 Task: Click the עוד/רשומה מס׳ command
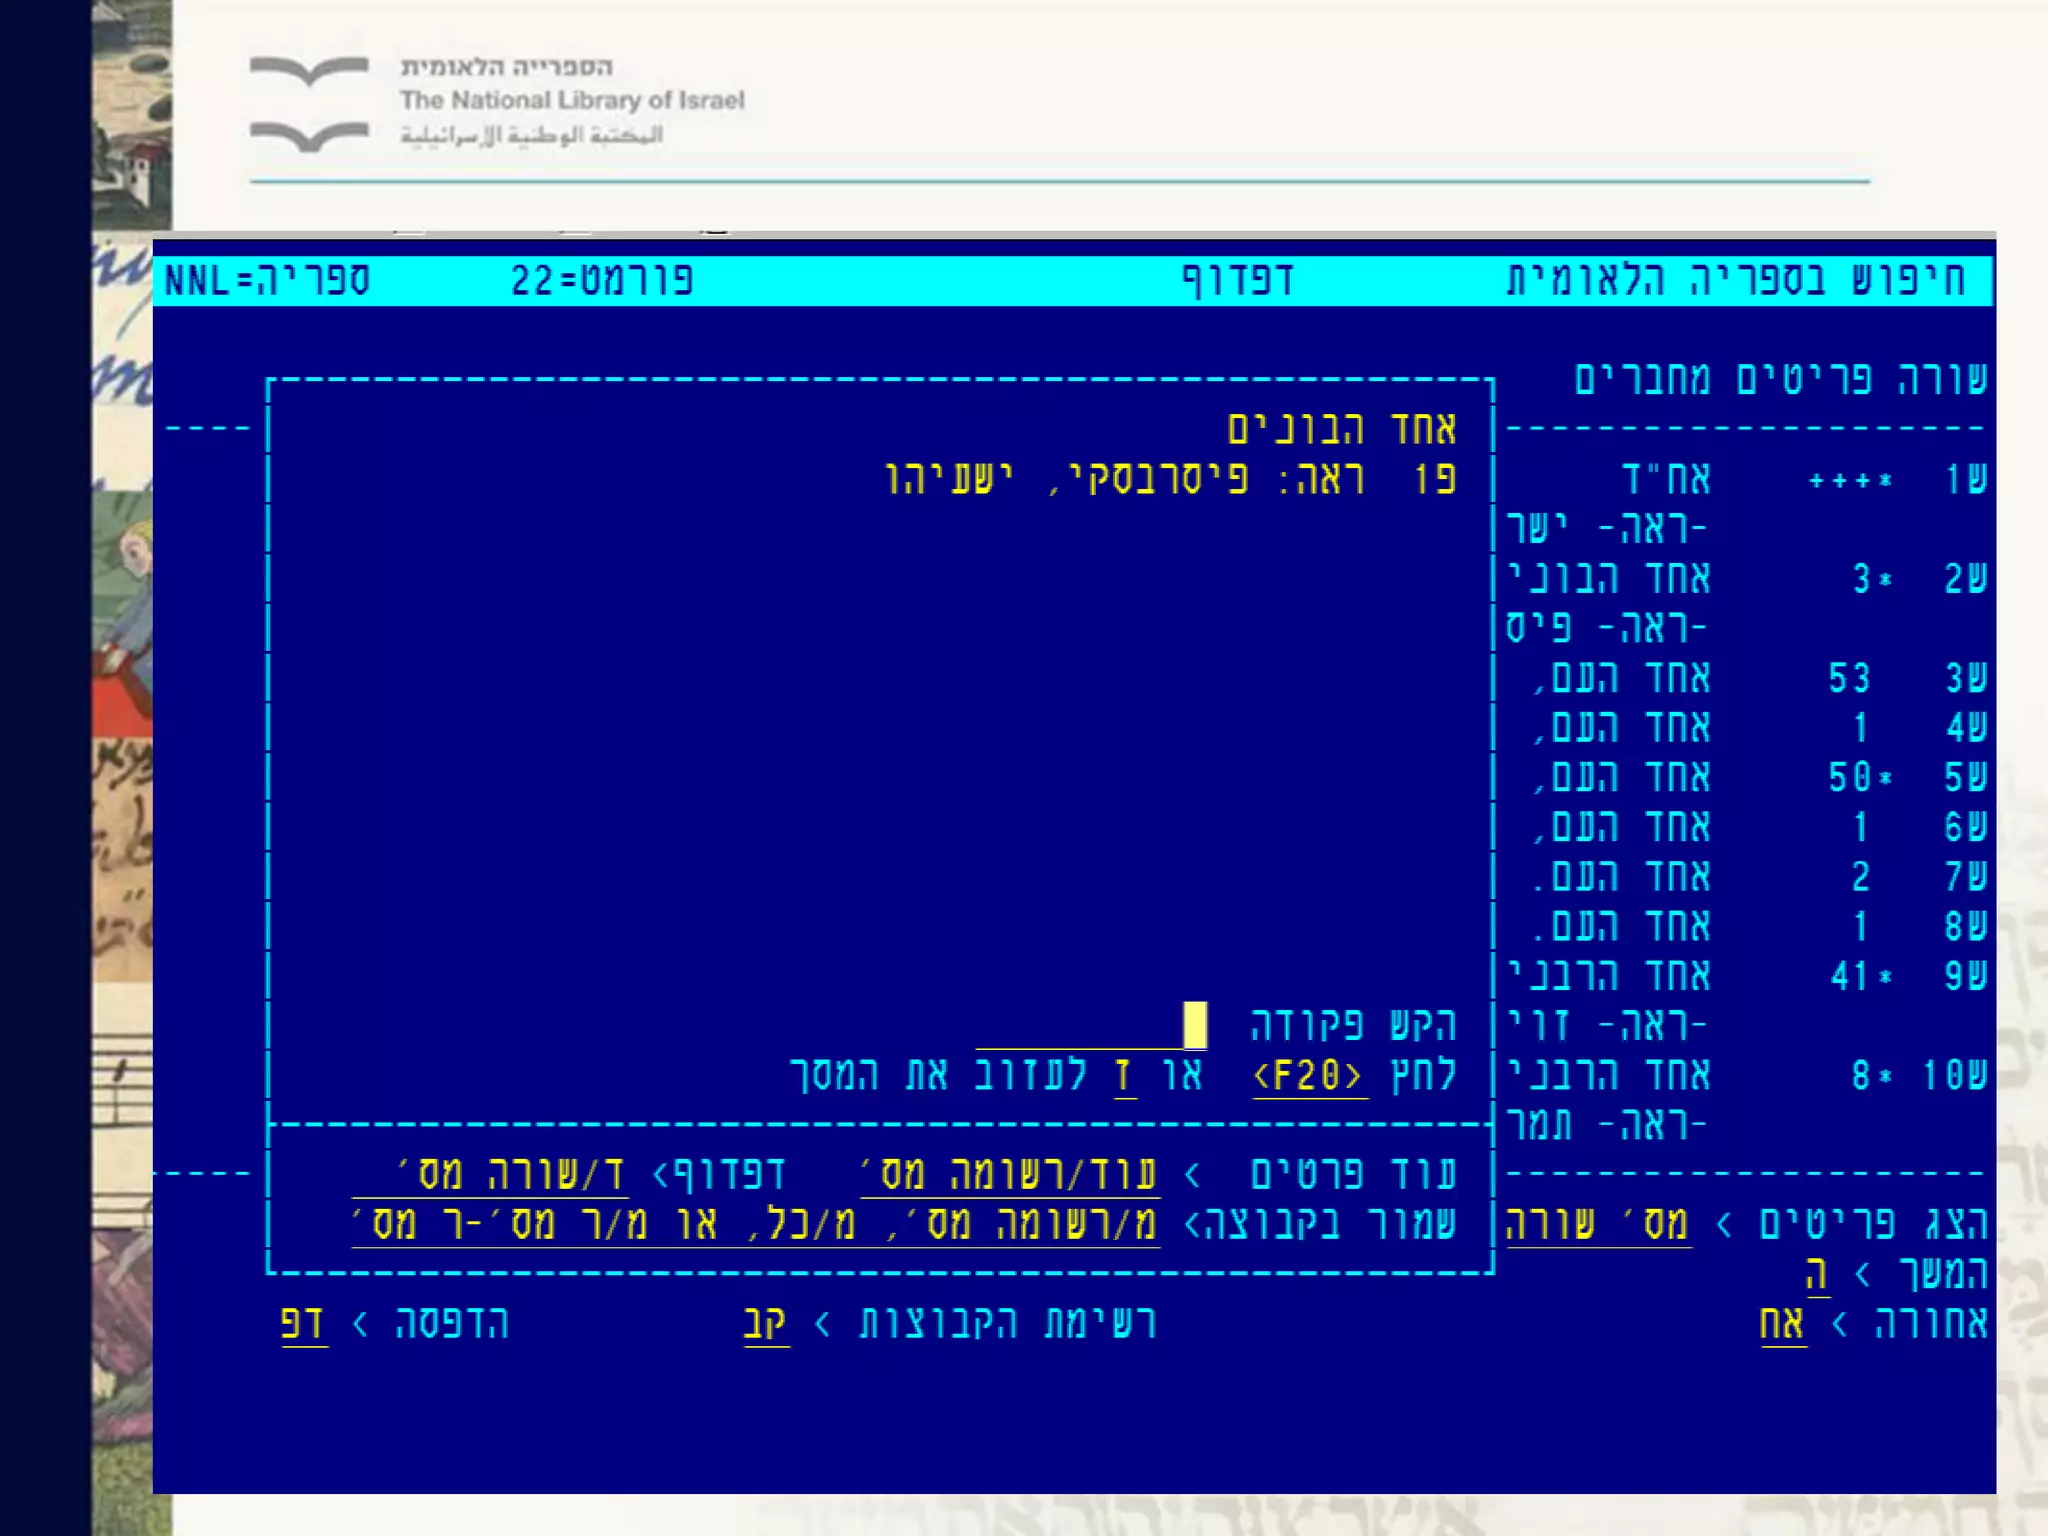point(1010,1174)
